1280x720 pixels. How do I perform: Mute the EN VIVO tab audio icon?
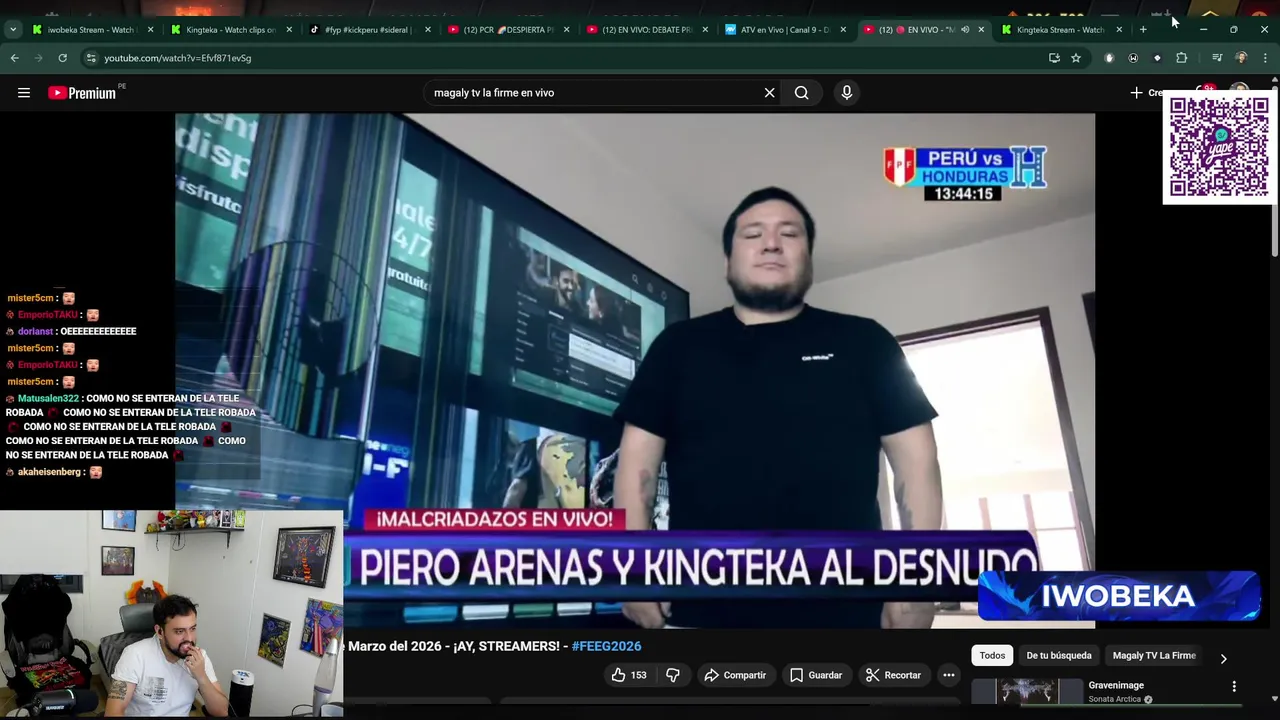(965, 29)
